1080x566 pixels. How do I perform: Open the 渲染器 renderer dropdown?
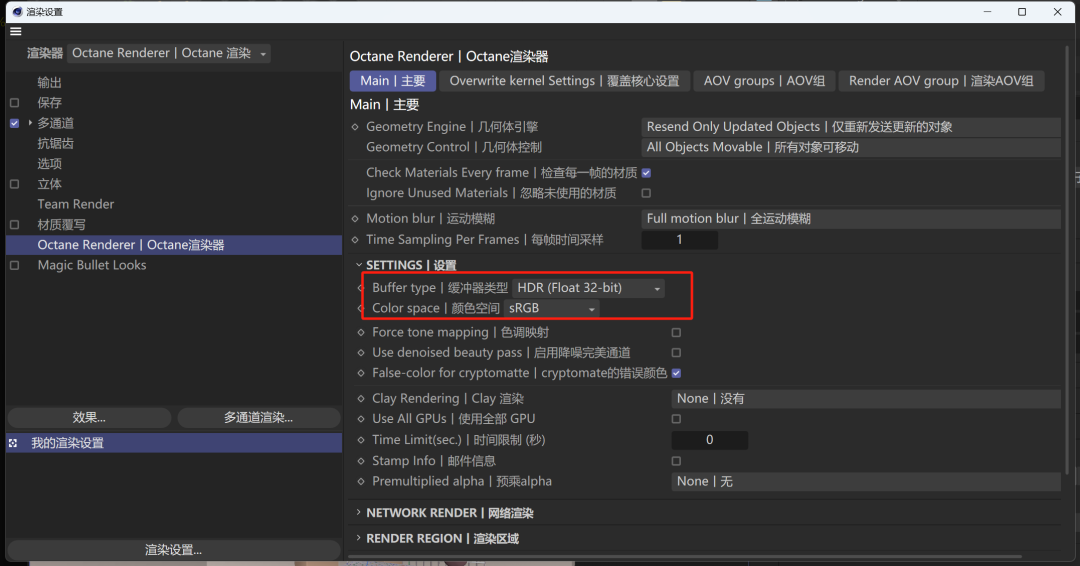tap(169, 53)
